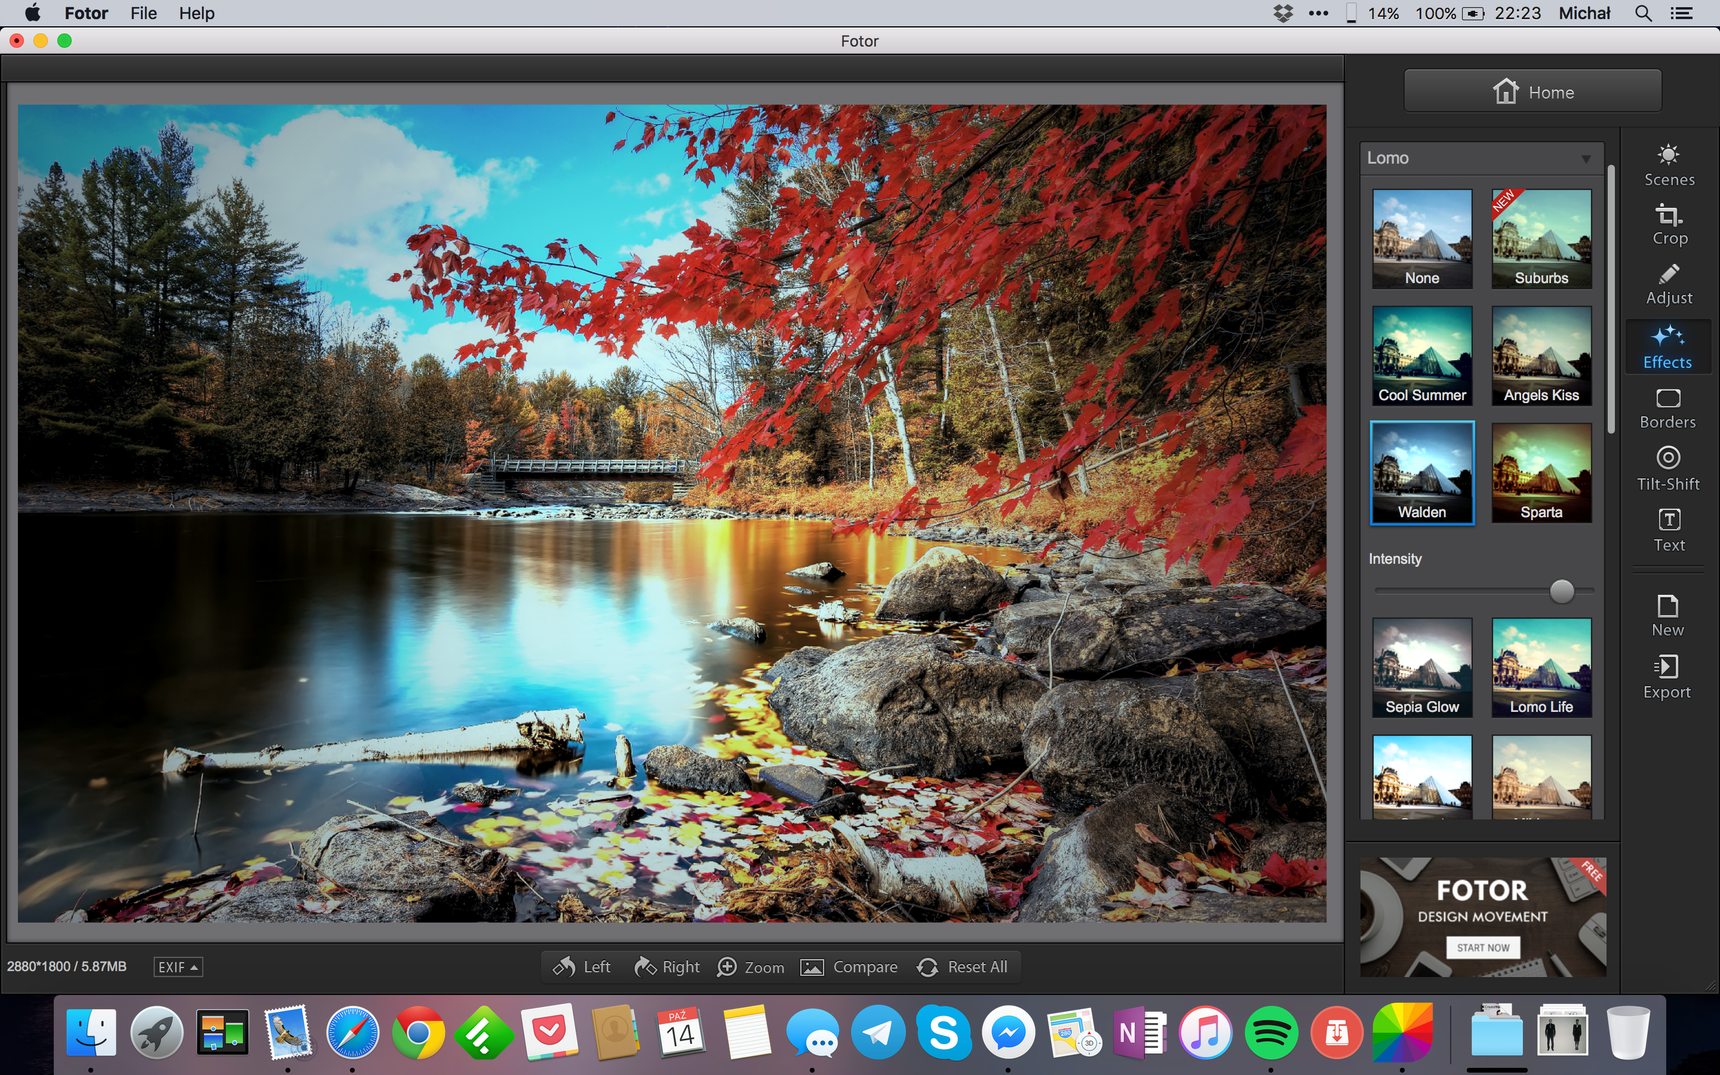Click Compare to view original
Screen dimensions: 1720x1075
(x=849, y=967)
